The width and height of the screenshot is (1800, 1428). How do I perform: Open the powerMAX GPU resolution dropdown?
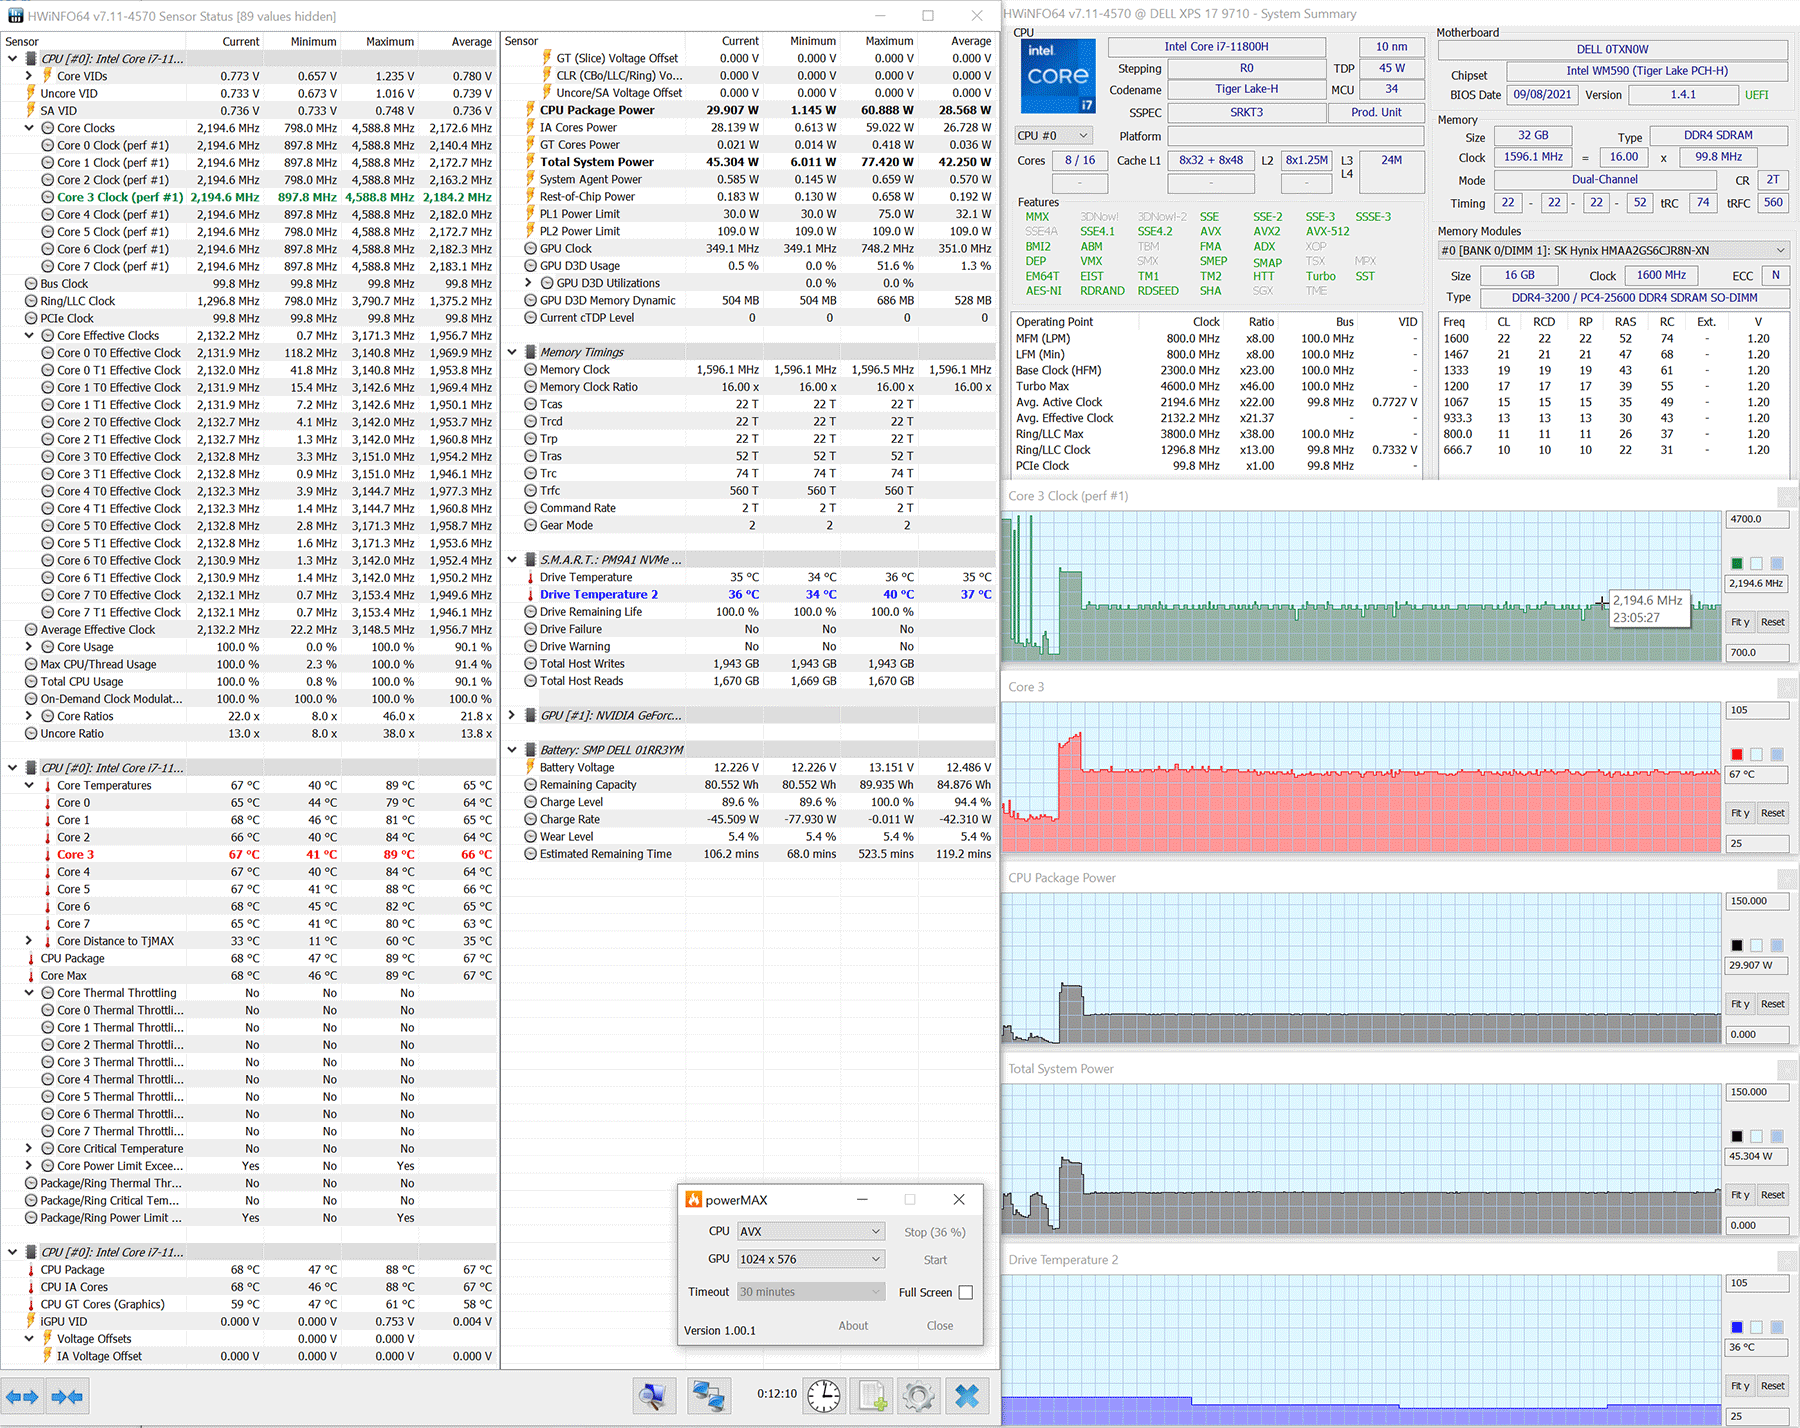click(811, 1259)
